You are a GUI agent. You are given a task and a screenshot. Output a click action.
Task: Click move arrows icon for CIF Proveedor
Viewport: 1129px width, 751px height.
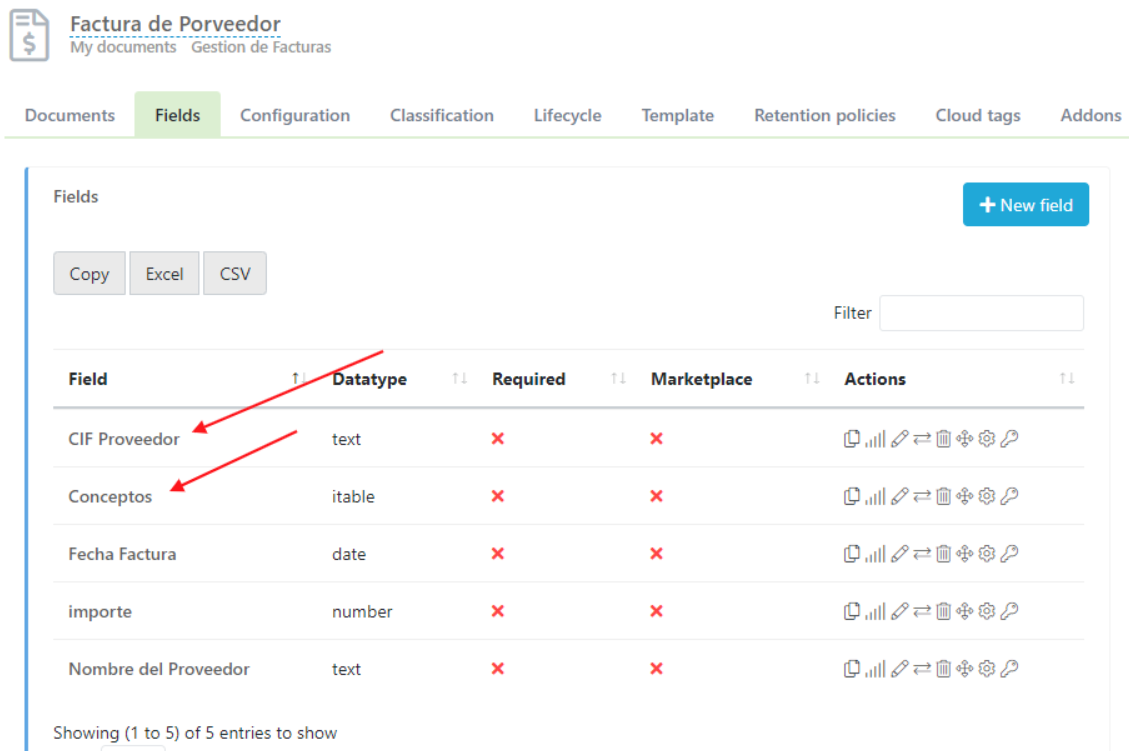point(964,439)
